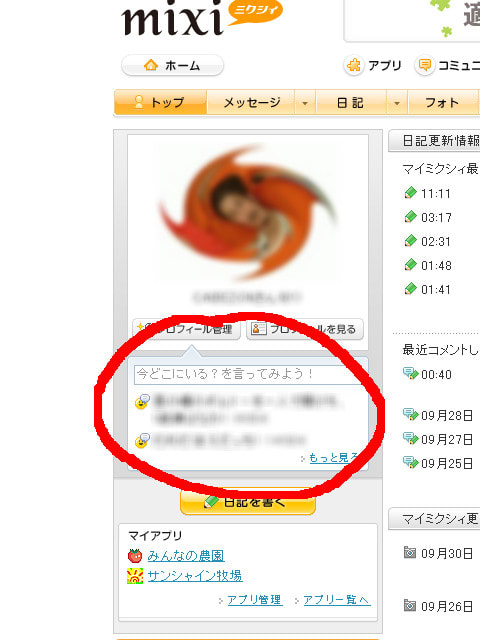480x640 pixels.
Task: Click the 日記を書く button
Action: pyautogui.click(x=248, y=501)
